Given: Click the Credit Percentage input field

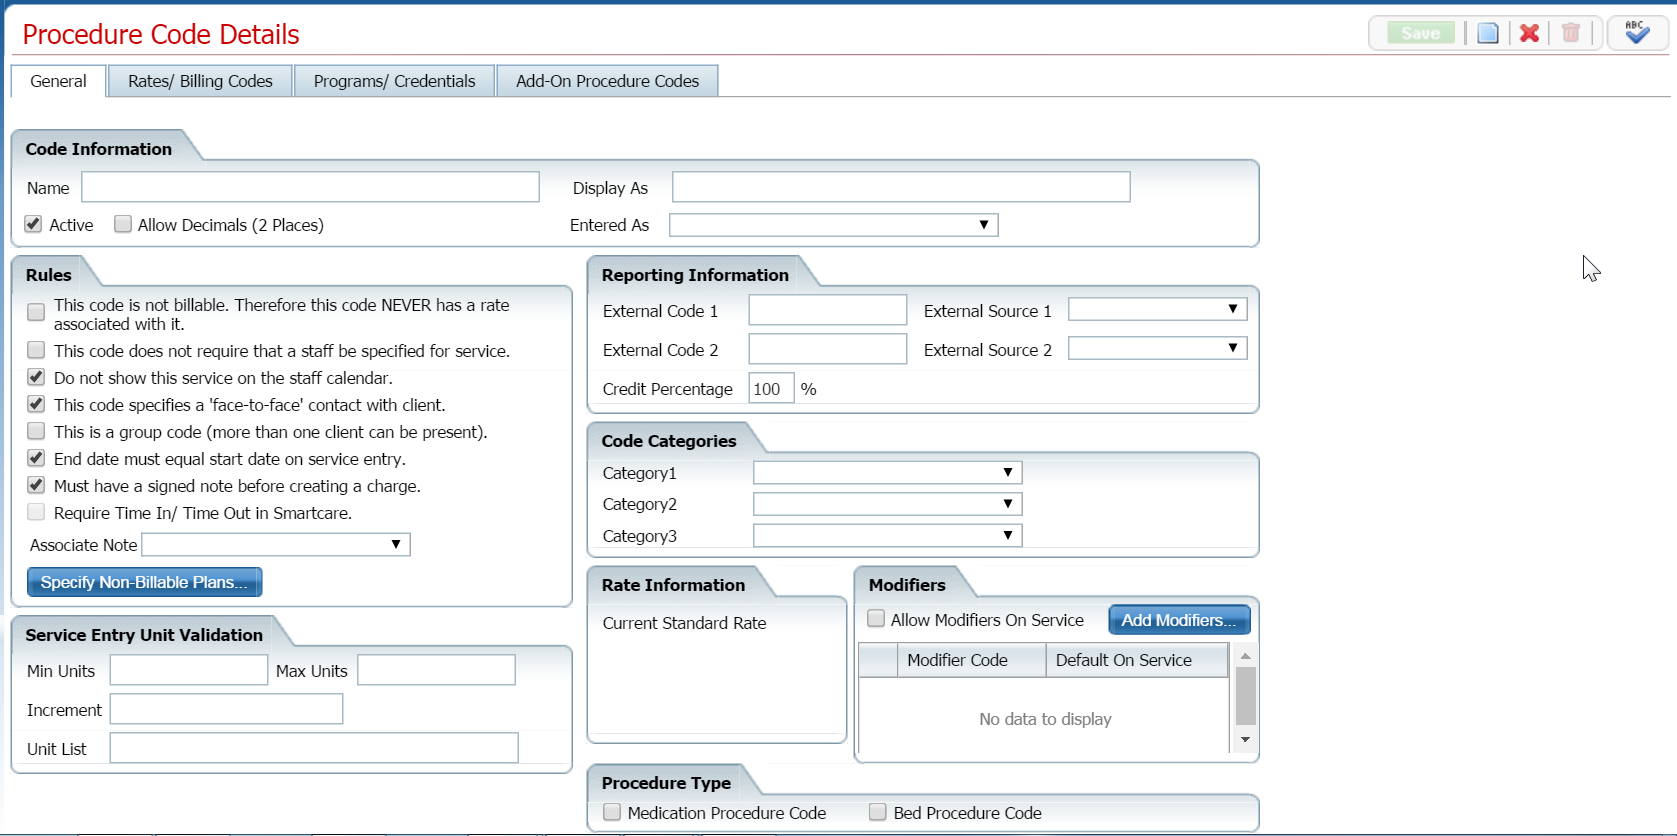Looking at the screenshot, I should coord(771,389).
